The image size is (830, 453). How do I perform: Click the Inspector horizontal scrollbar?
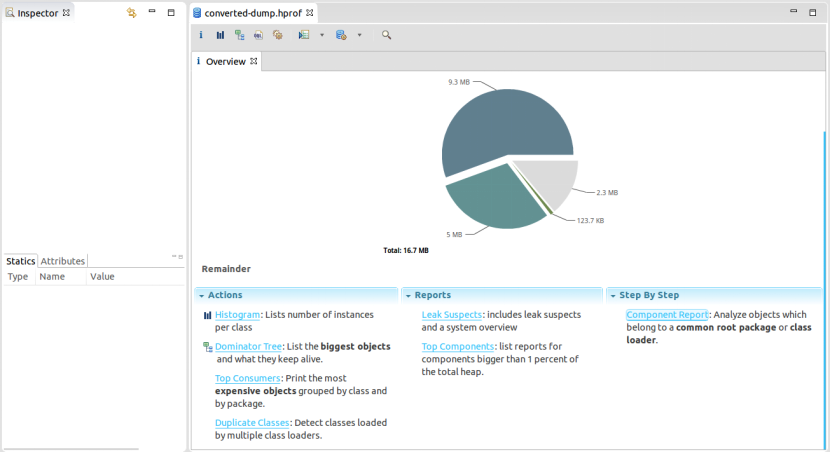pyautogui.click(x=71, y=449)
